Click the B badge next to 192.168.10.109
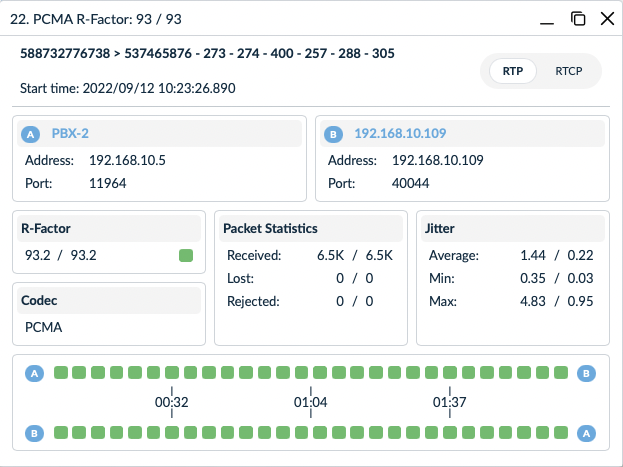This screenshot has height=467, width=623. click(333, 134)
